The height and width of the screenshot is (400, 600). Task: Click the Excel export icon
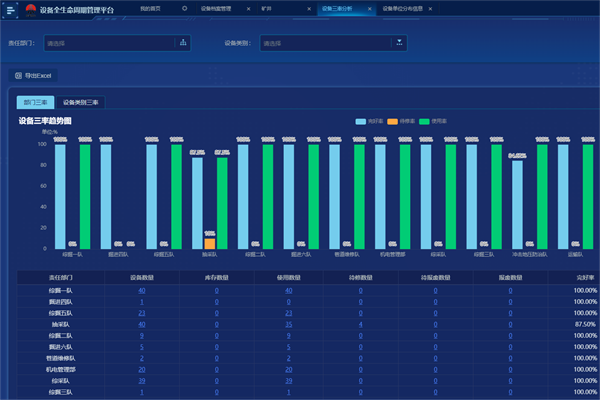click(18, 75)
